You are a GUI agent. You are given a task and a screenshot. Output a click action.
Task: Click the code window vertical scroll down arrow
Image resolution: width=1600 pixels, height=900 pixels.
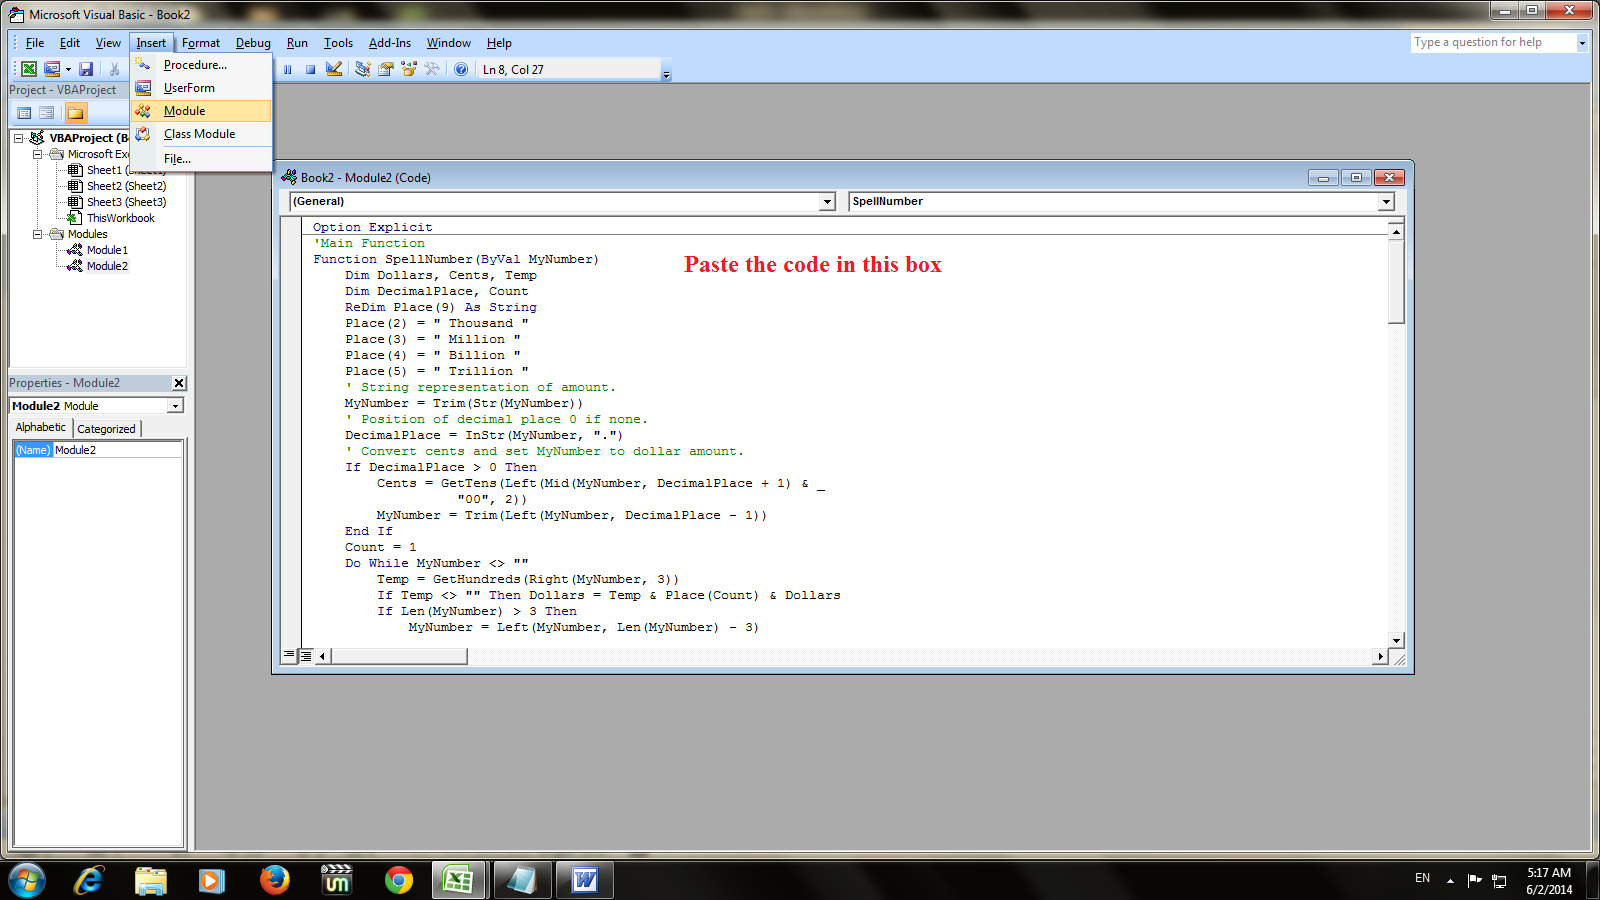(x=1397, y=640)
